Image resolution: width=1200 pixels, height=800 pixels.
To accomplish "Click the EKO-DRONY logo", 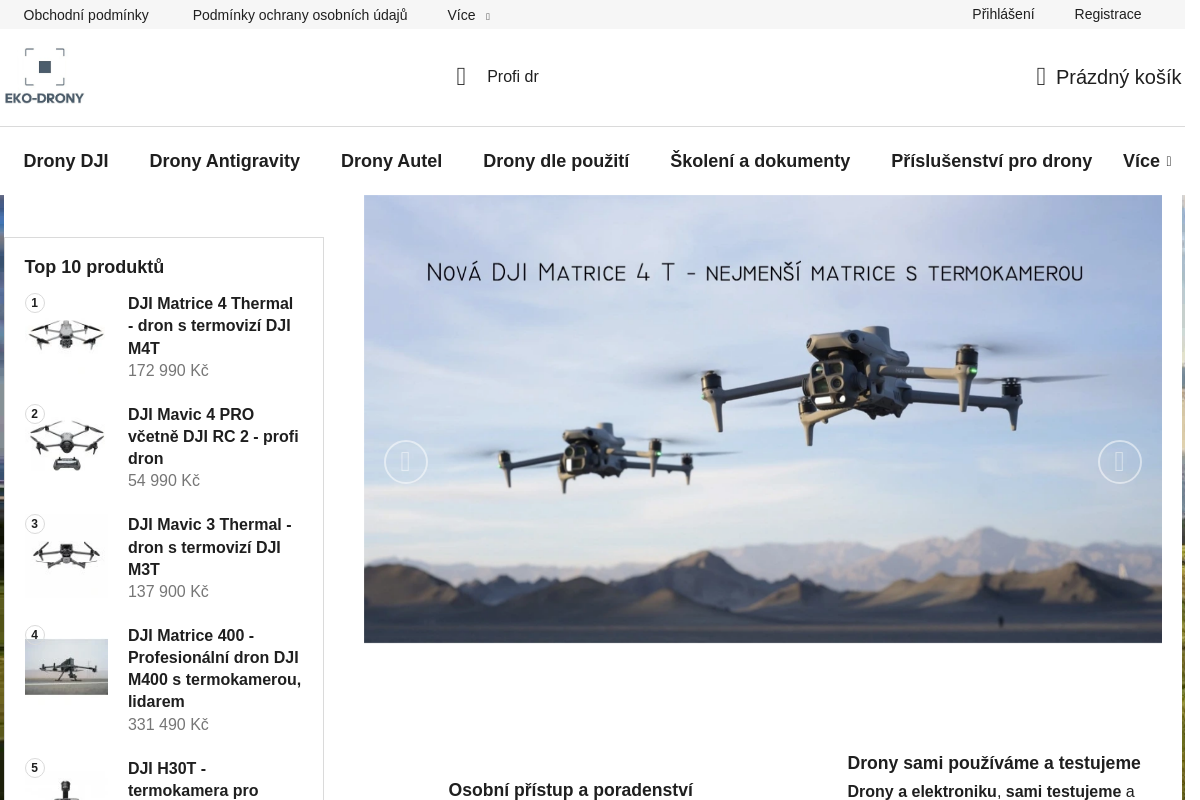I will click(x=45, y=76).
